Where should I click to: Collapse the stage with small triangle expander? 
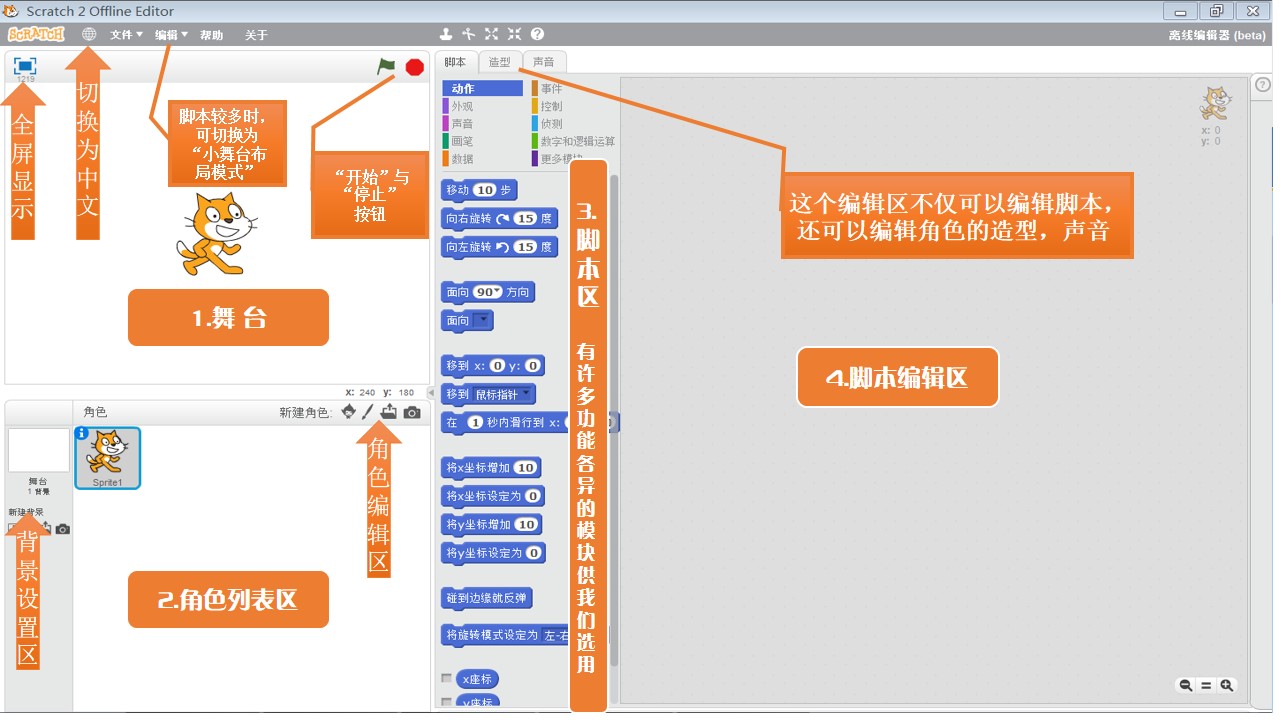[x=431, y=393]
